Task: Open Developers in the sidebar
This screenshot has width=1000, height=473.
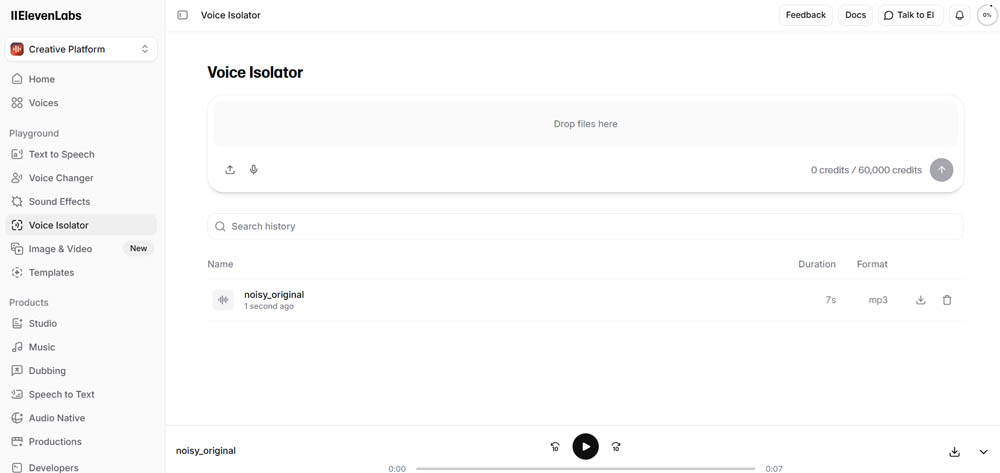Action: 81,467
